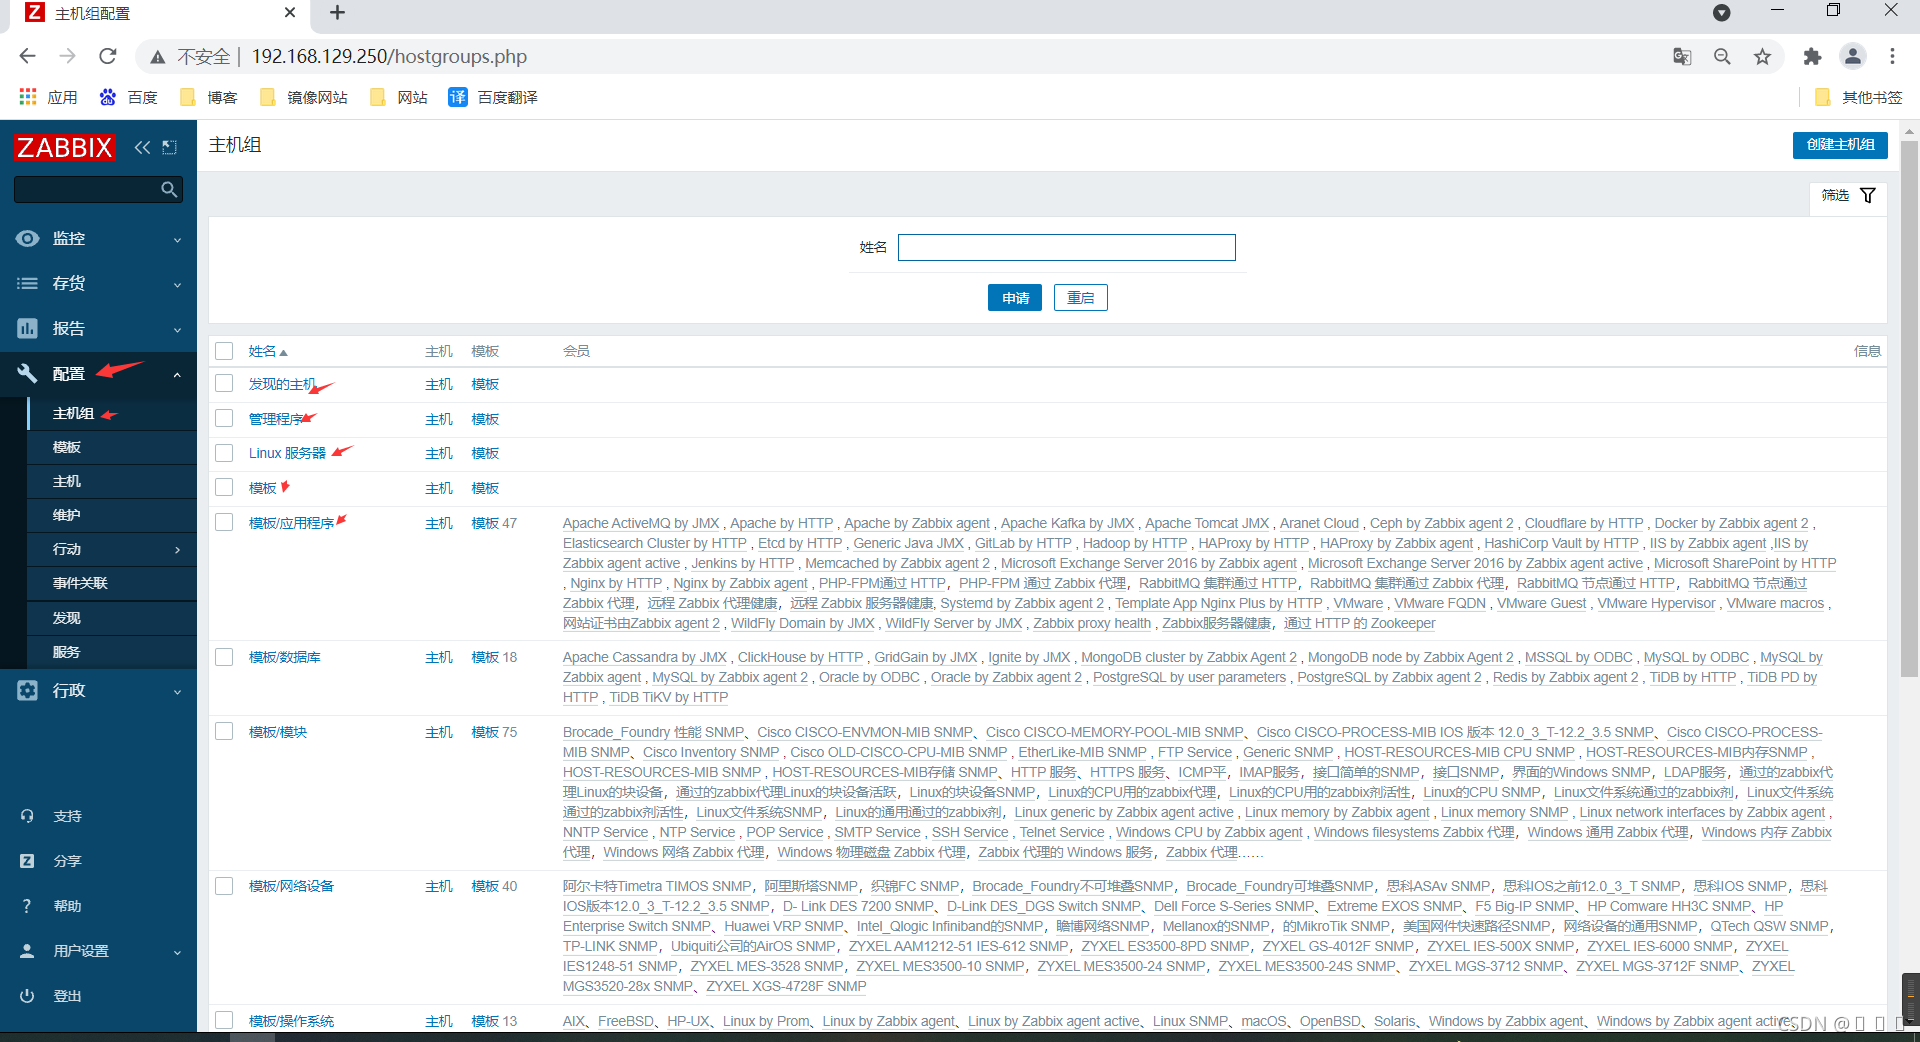Click the translate page icon in address bar
1920x1042 pixels.
coord(1682,57)
